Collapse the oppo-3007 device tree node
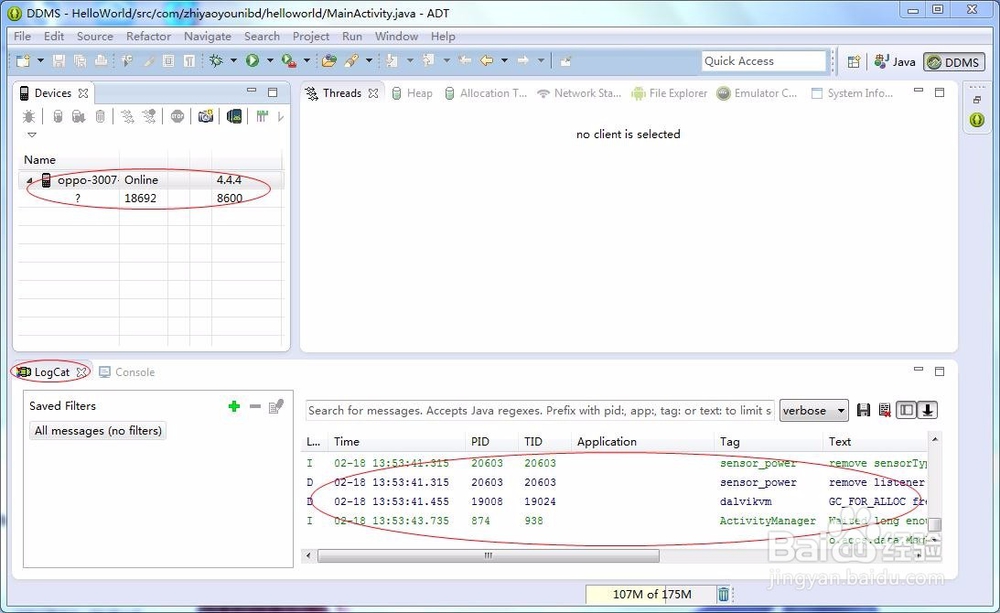 coord(29,181)
